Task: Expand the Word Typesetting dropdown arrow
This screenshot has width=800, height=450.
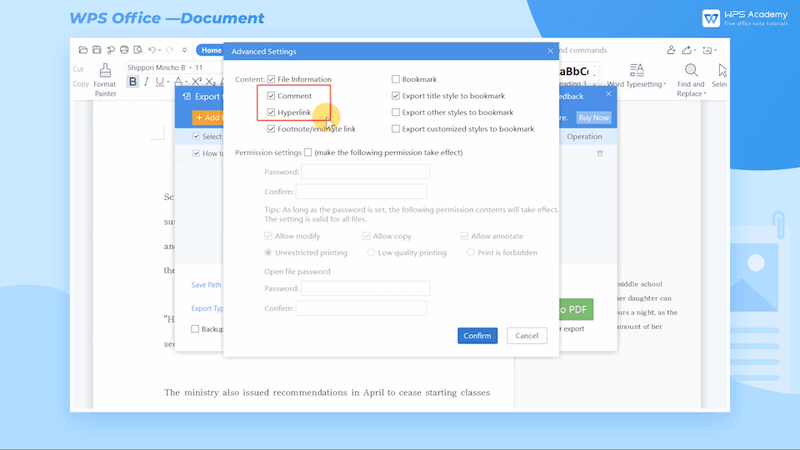Action: tap(665, 85)
